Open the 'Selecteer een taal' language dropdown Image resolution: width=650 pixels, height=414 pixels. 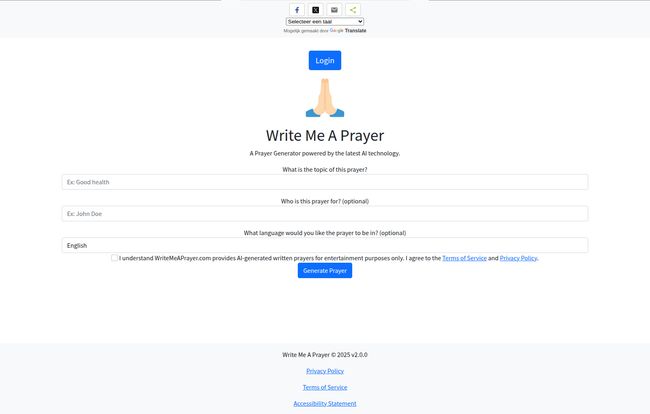coord(325,22)
